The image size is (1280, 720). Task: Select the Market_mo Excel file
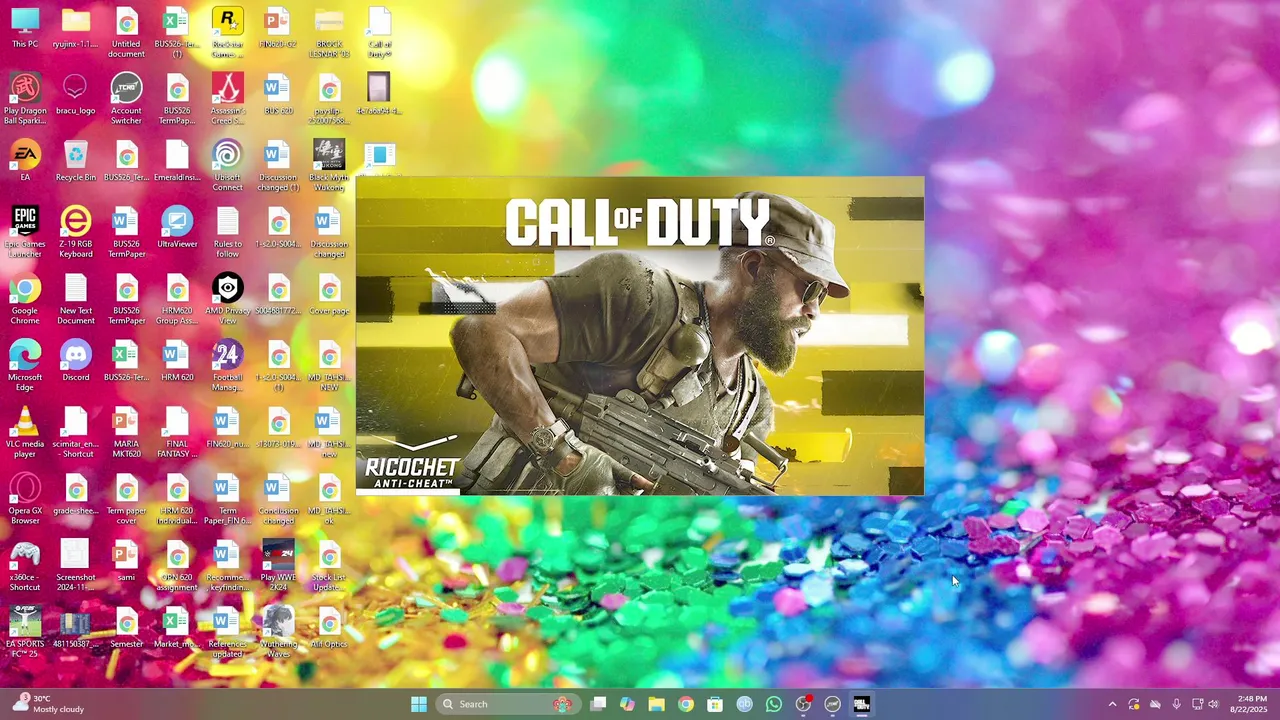tap(177, 629)
